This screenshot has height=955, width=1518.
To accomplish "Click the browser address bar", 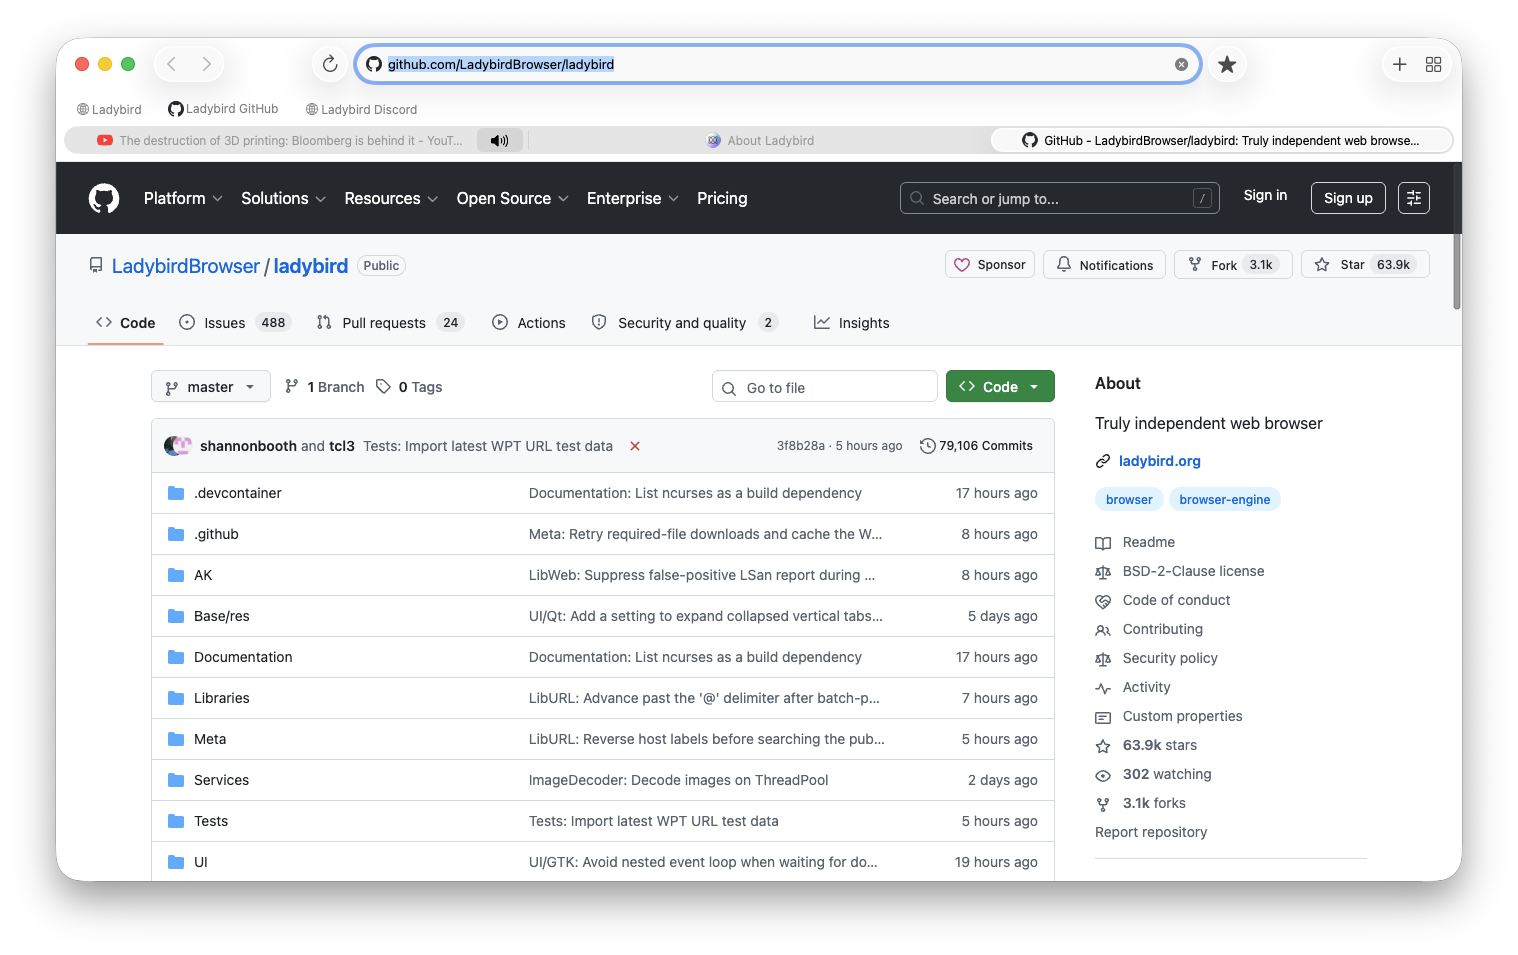I will (x=777, y=64).
